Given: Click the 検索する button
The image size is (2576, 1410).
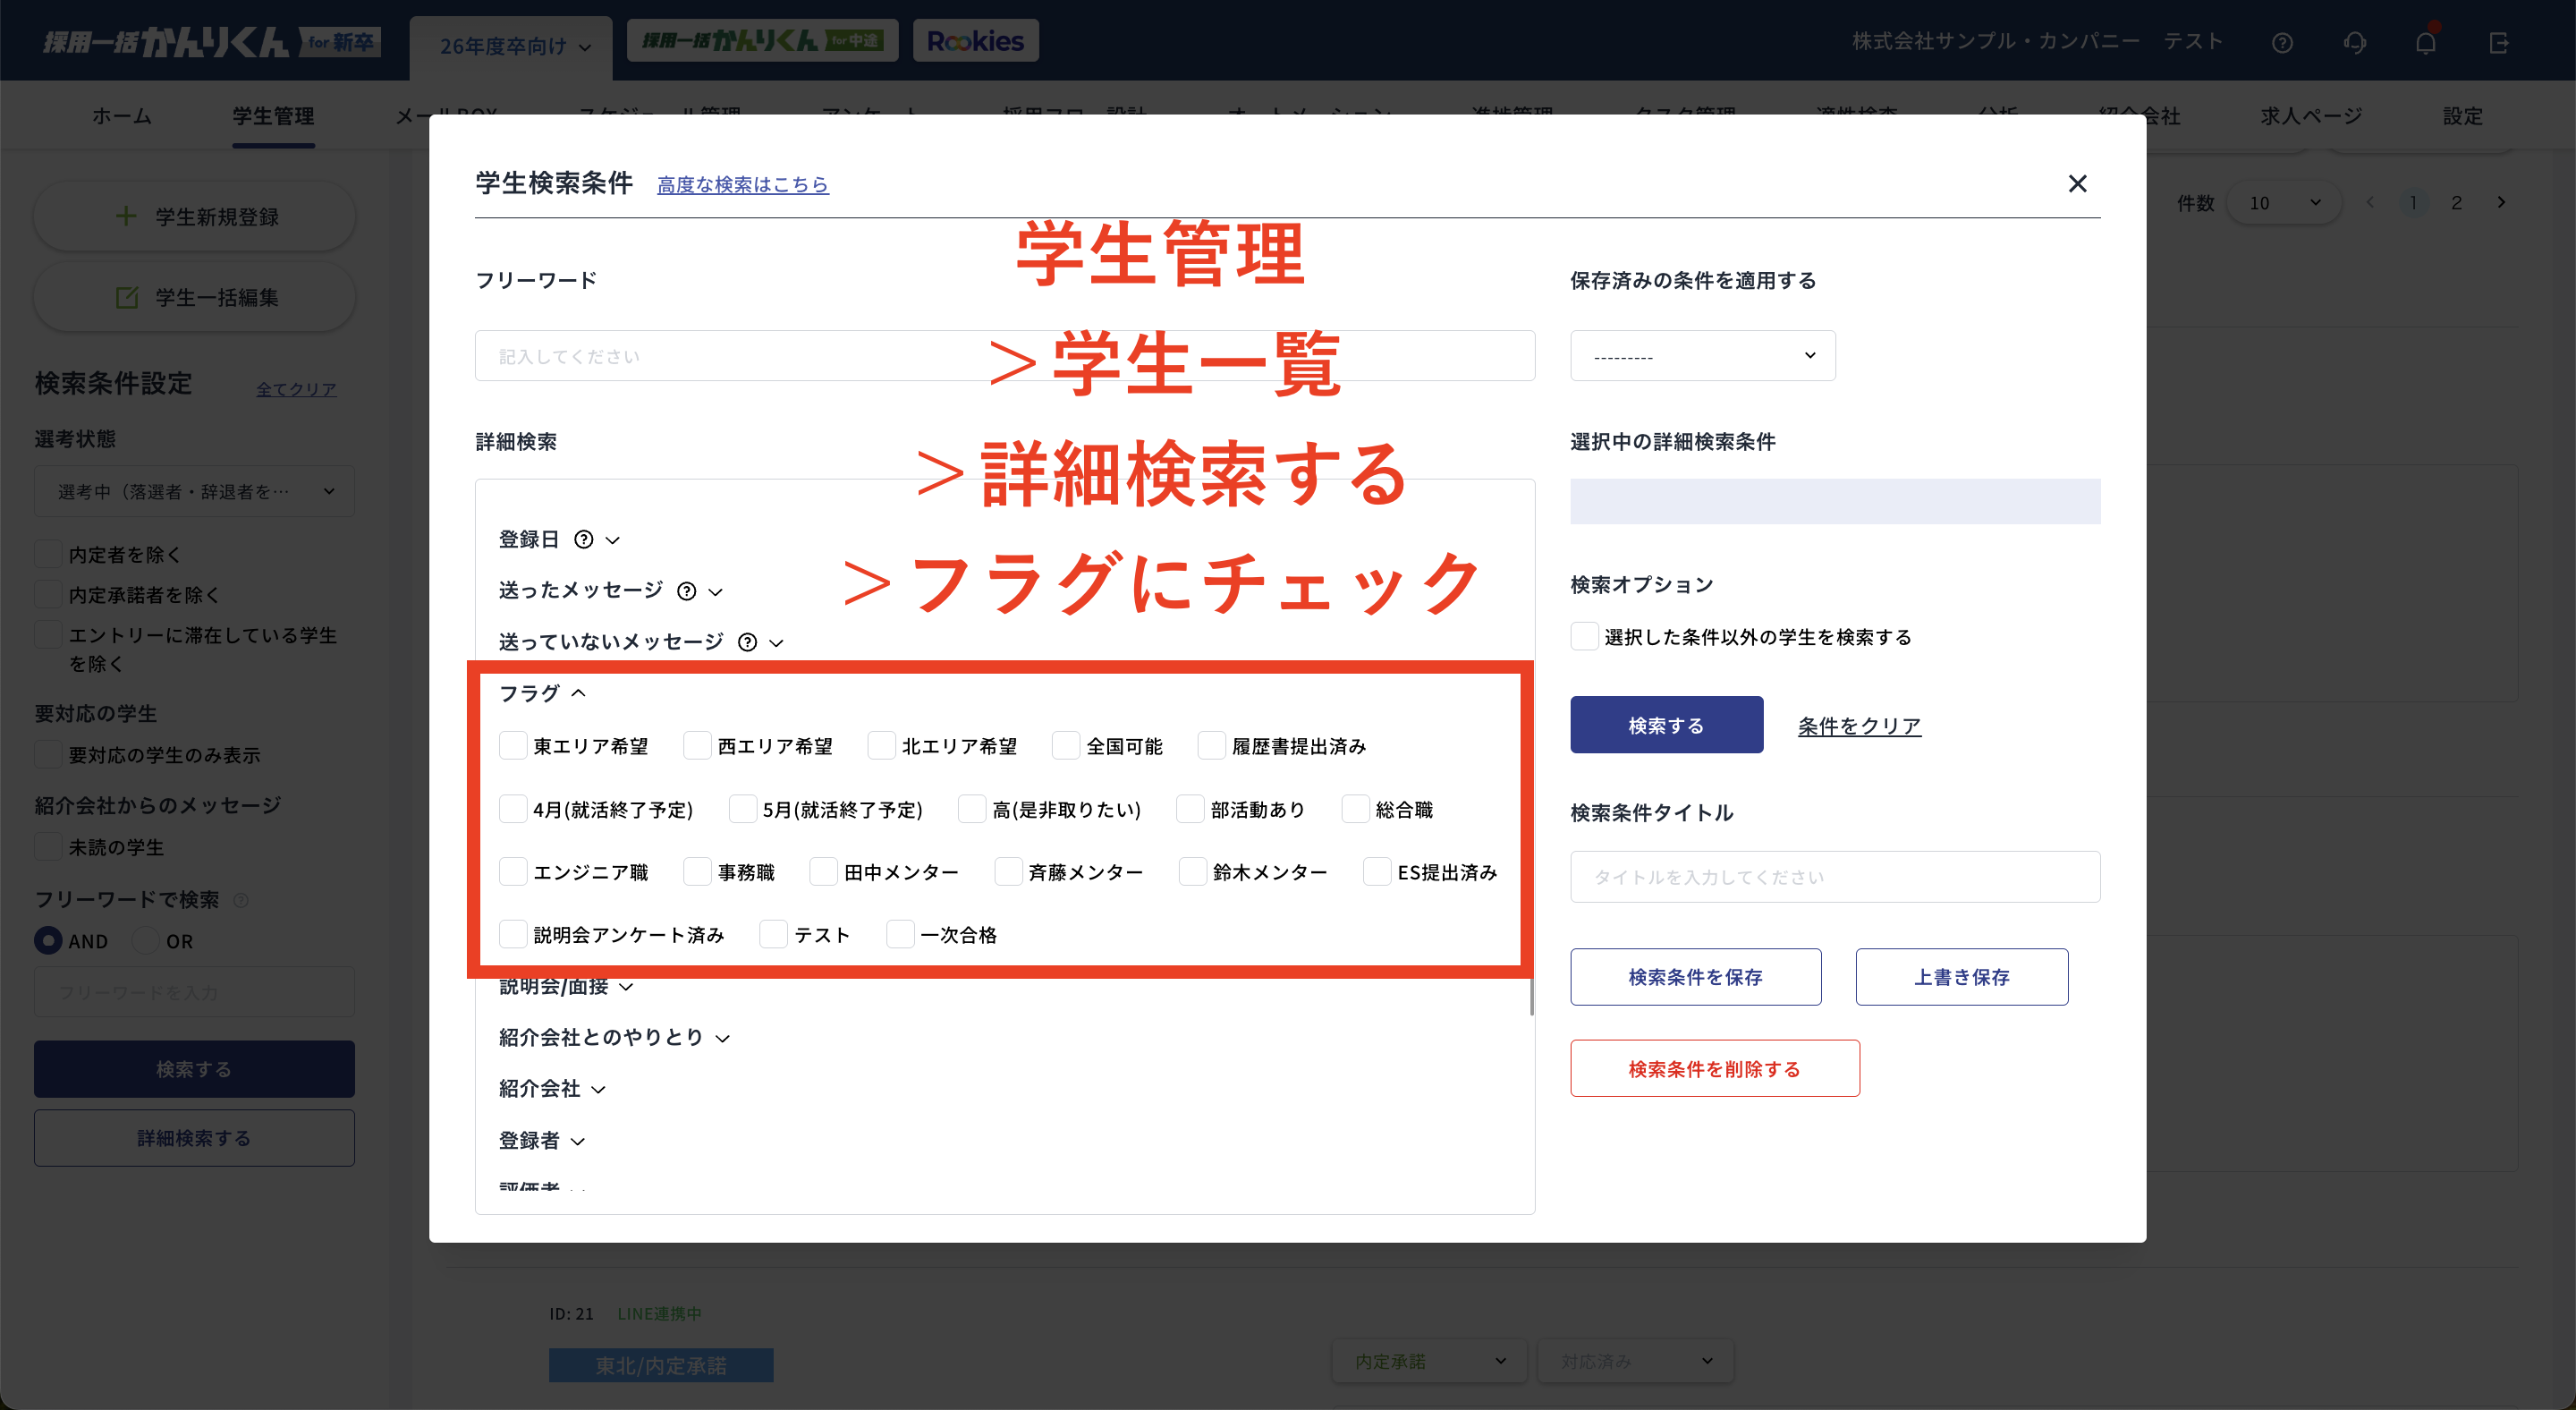Looking at the screenshot, I should click(1666, 724).
